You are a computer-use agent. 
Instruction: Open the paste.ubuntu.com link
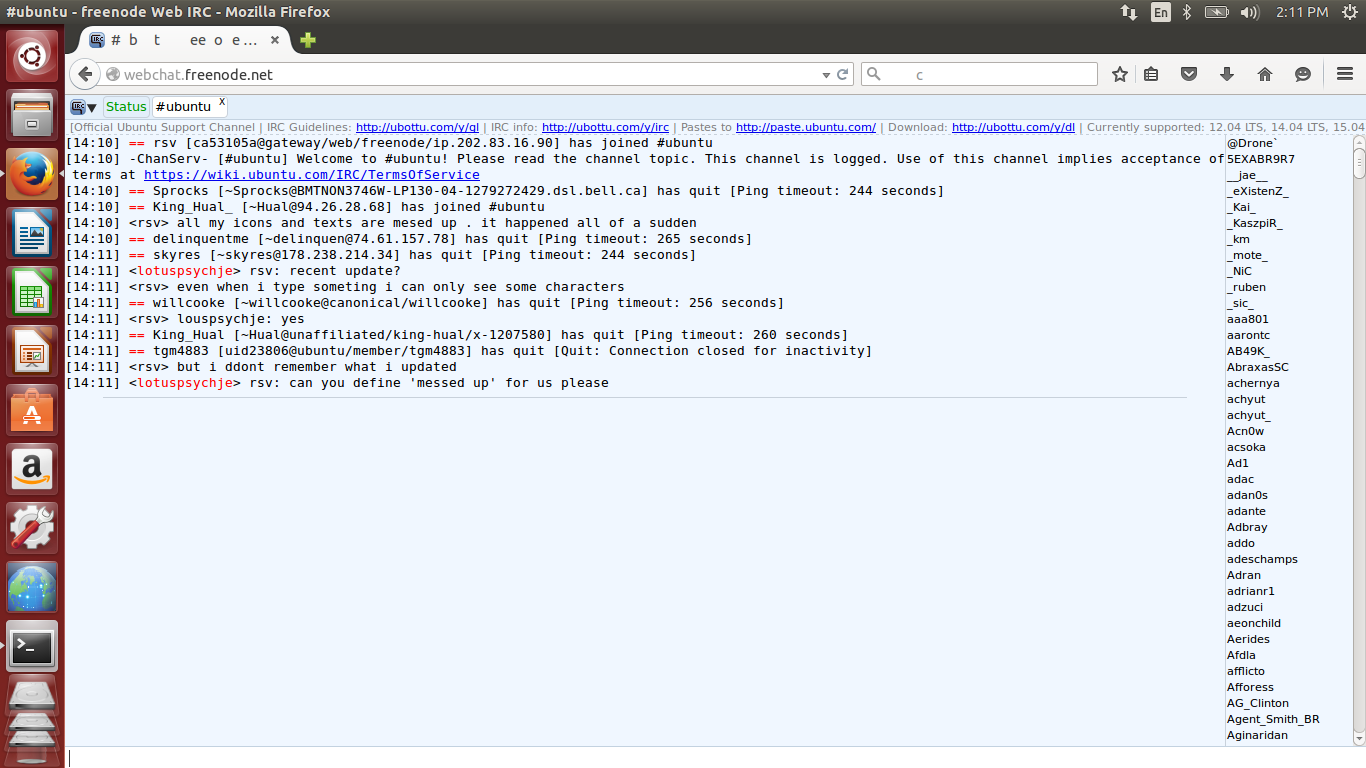pos(806,127)
